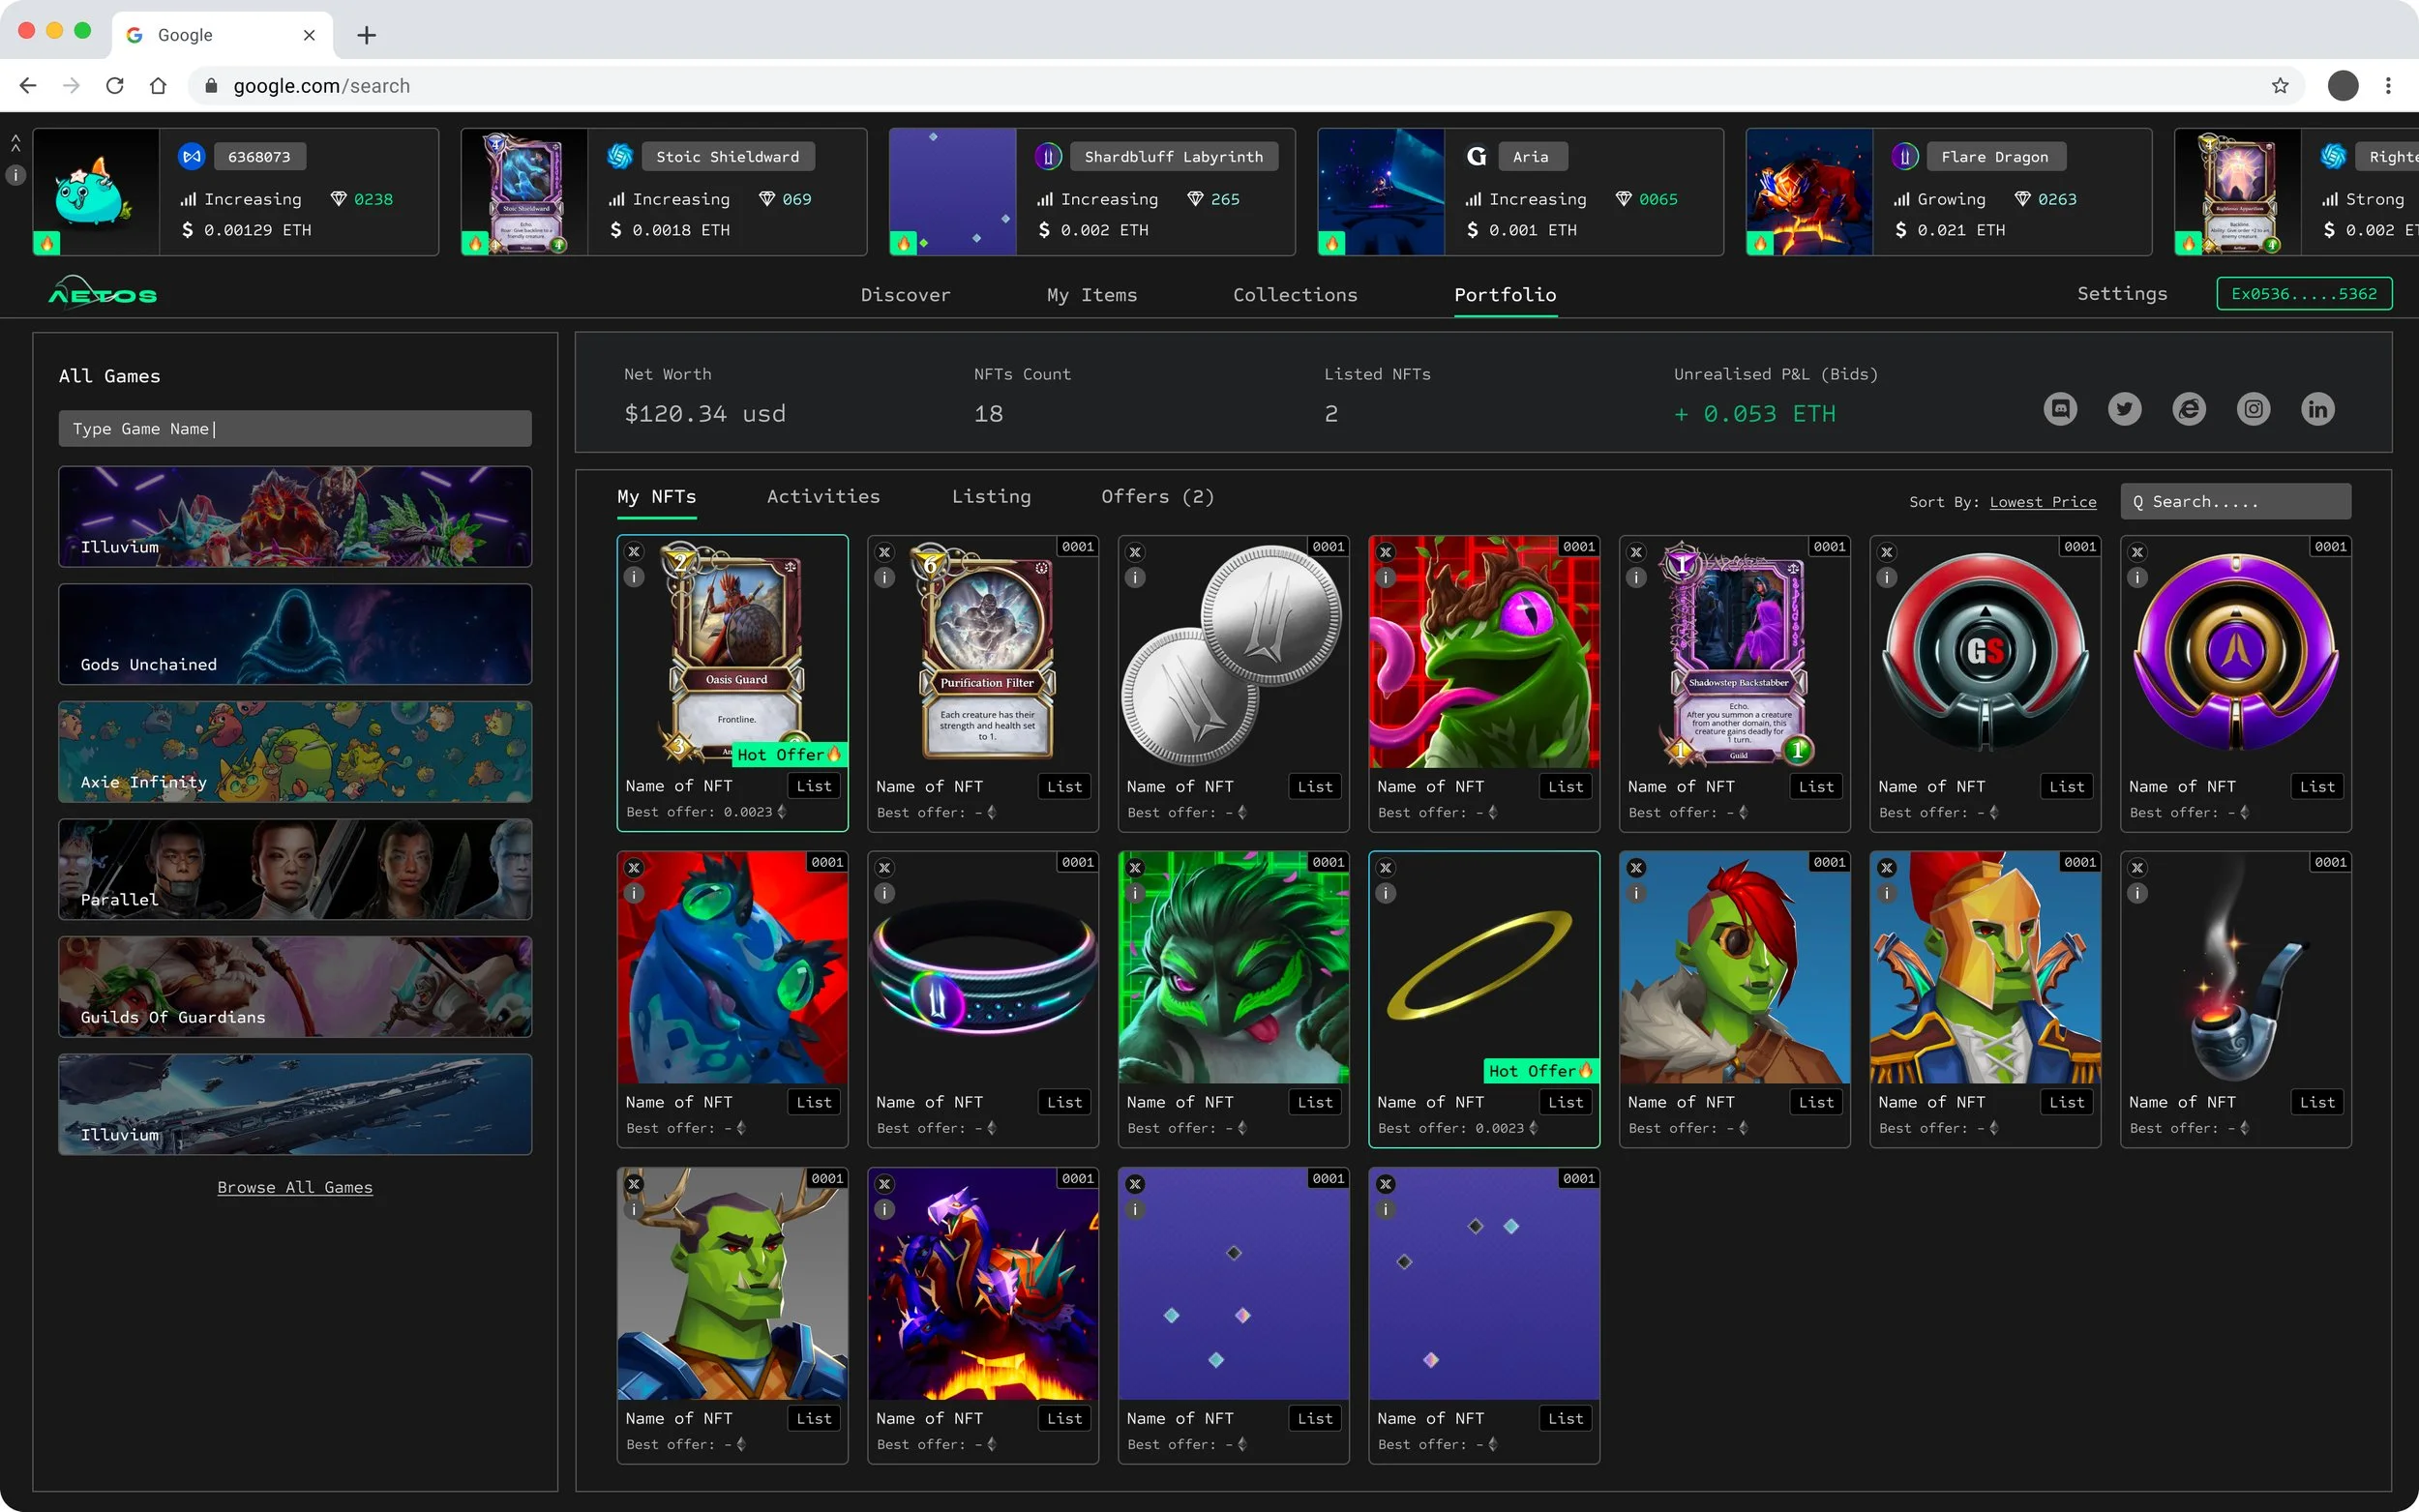2419x1512 pixels.
Task: Open the Lowest Price sort dropdown
Action: tap(2042, 502)
